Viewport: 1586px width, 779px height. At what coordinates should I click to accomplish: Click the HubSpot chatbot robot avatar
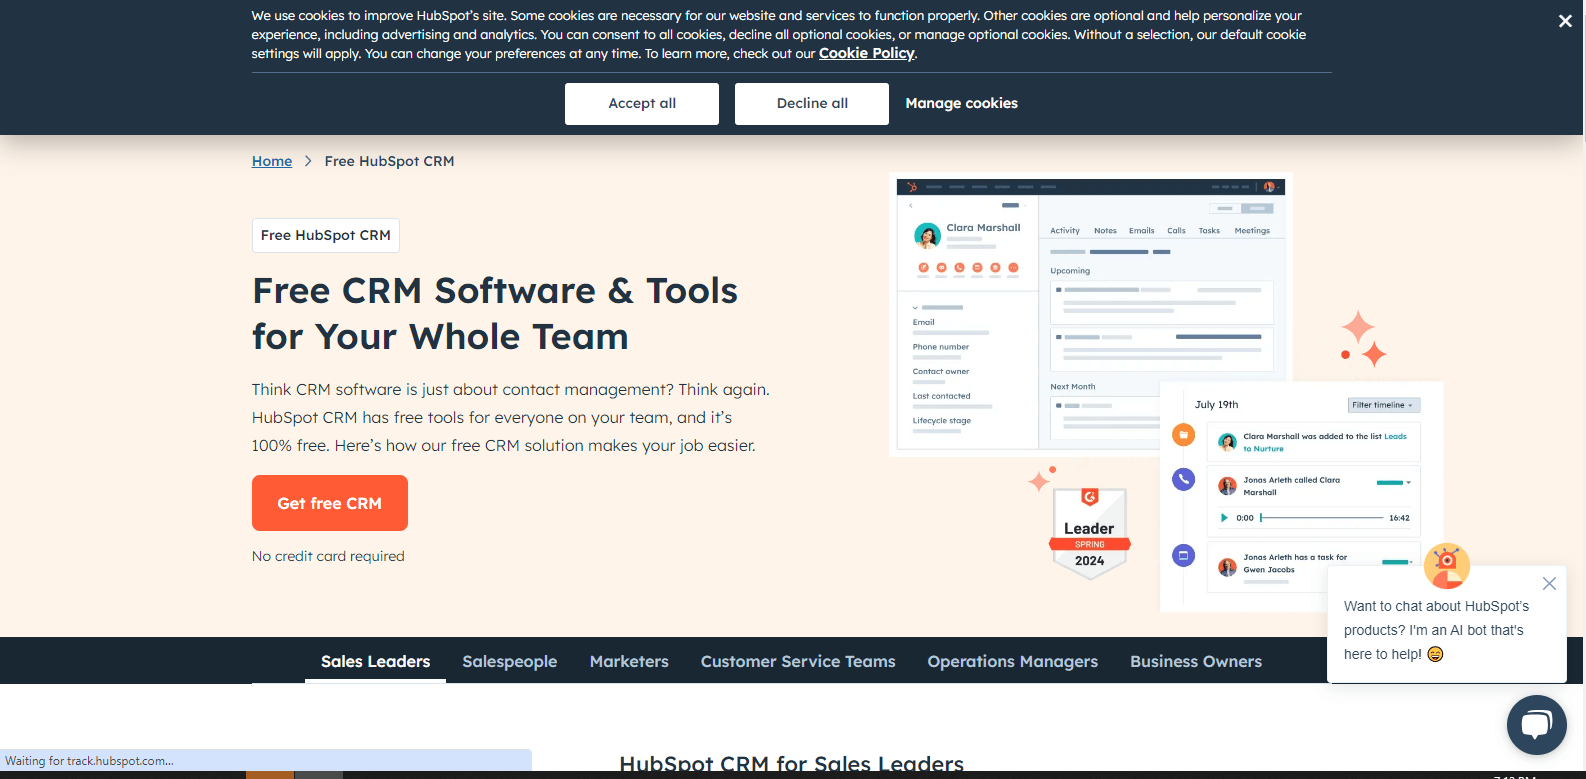point(1446,565)
